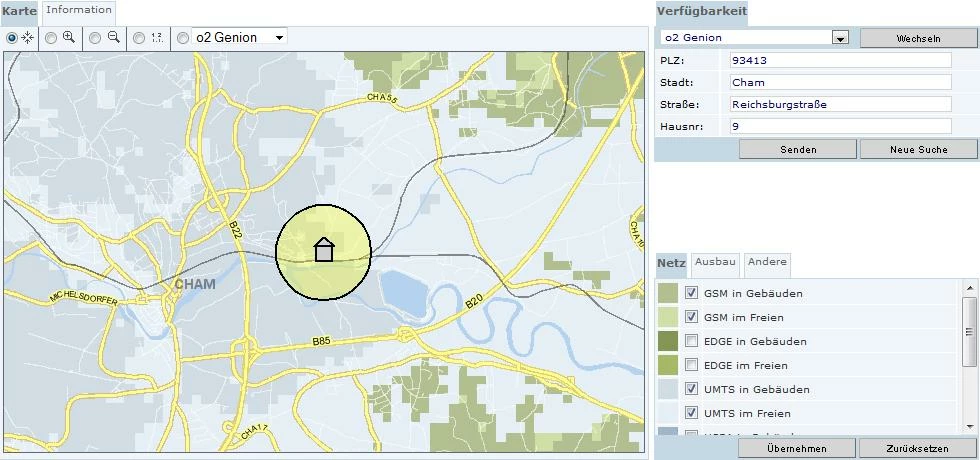This screenshot has height=460, width=980.
Task: Click the MICHELSDORFER road label on map
Action: pos(84,298)
